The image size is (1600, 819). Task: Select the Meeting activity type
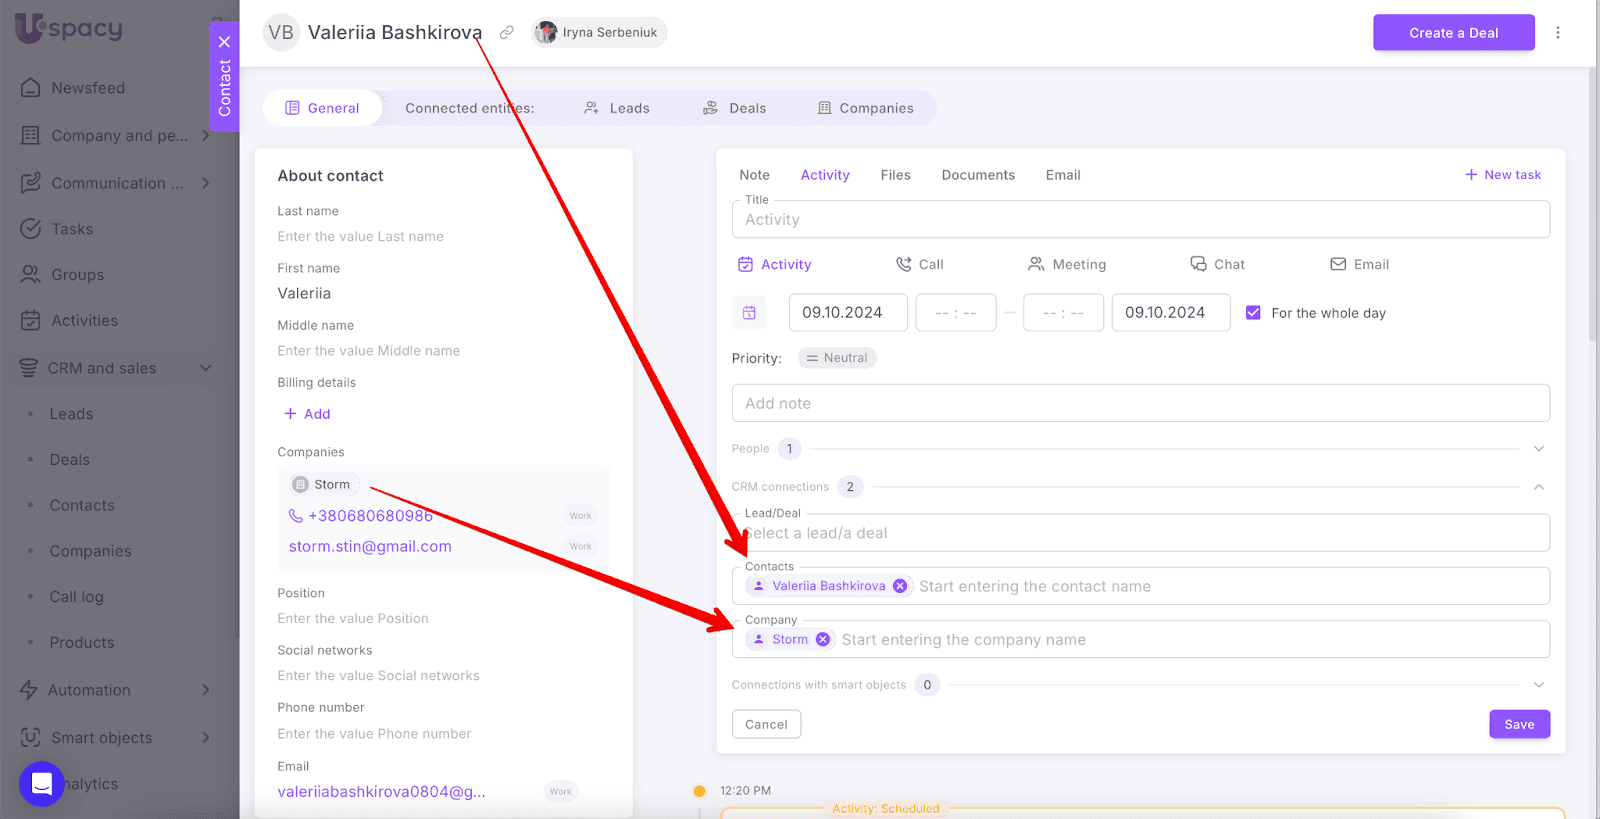point(1066,265)
